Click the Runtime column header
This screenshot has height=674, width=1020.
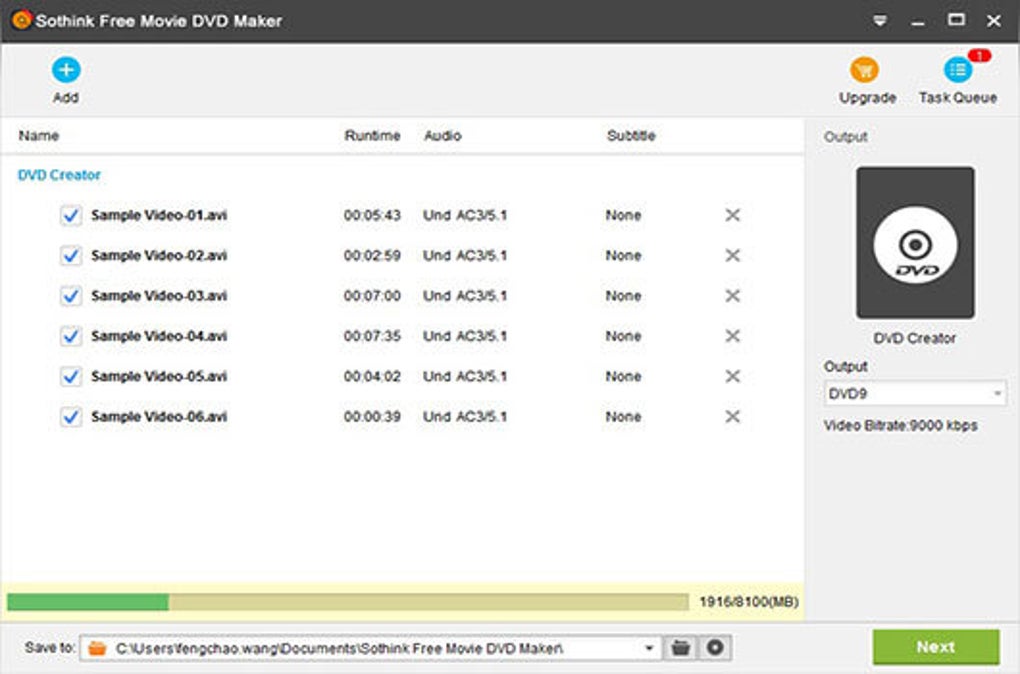click(x=372, y=135)
